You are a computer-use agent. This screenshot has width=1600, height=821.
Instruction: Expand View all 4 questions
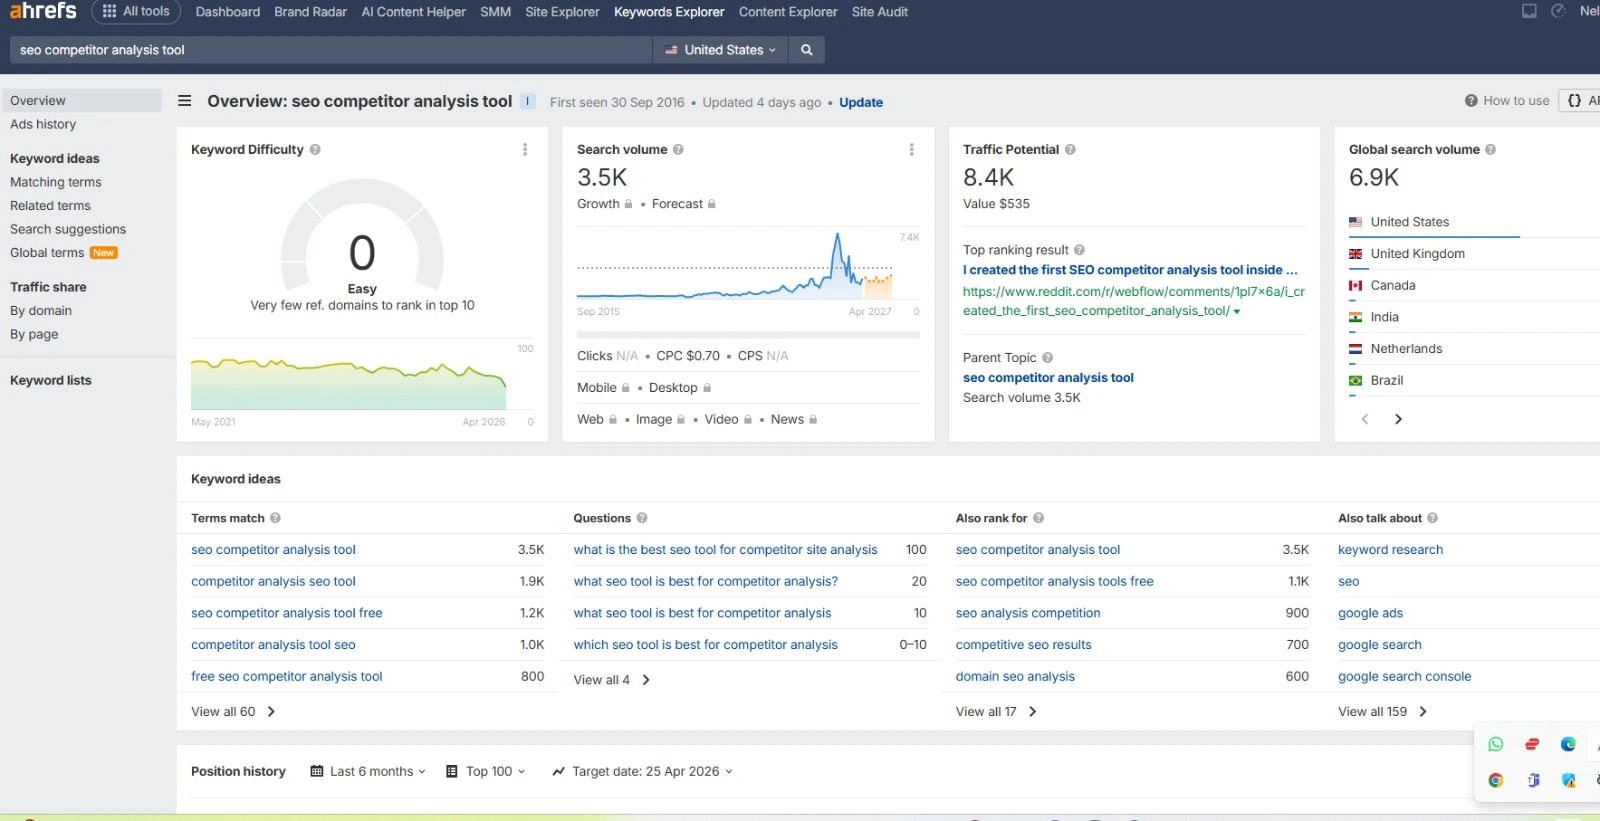pos(611,680)
